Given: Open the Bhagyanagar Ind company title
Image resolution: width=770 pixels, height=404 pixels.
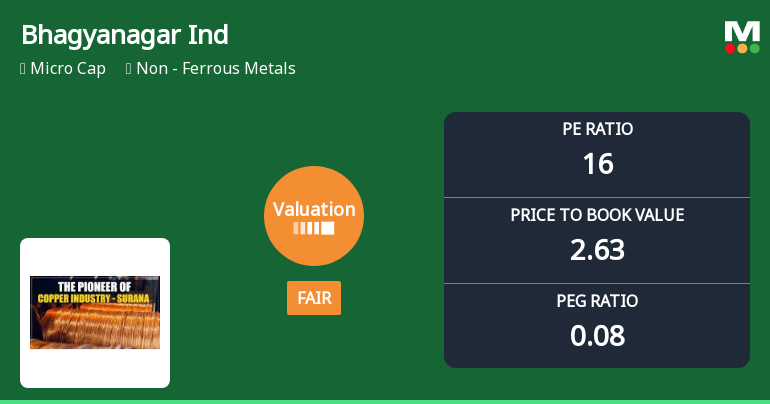Looking at the screenshot, I should pyautogui.click(x=125, y=35).
